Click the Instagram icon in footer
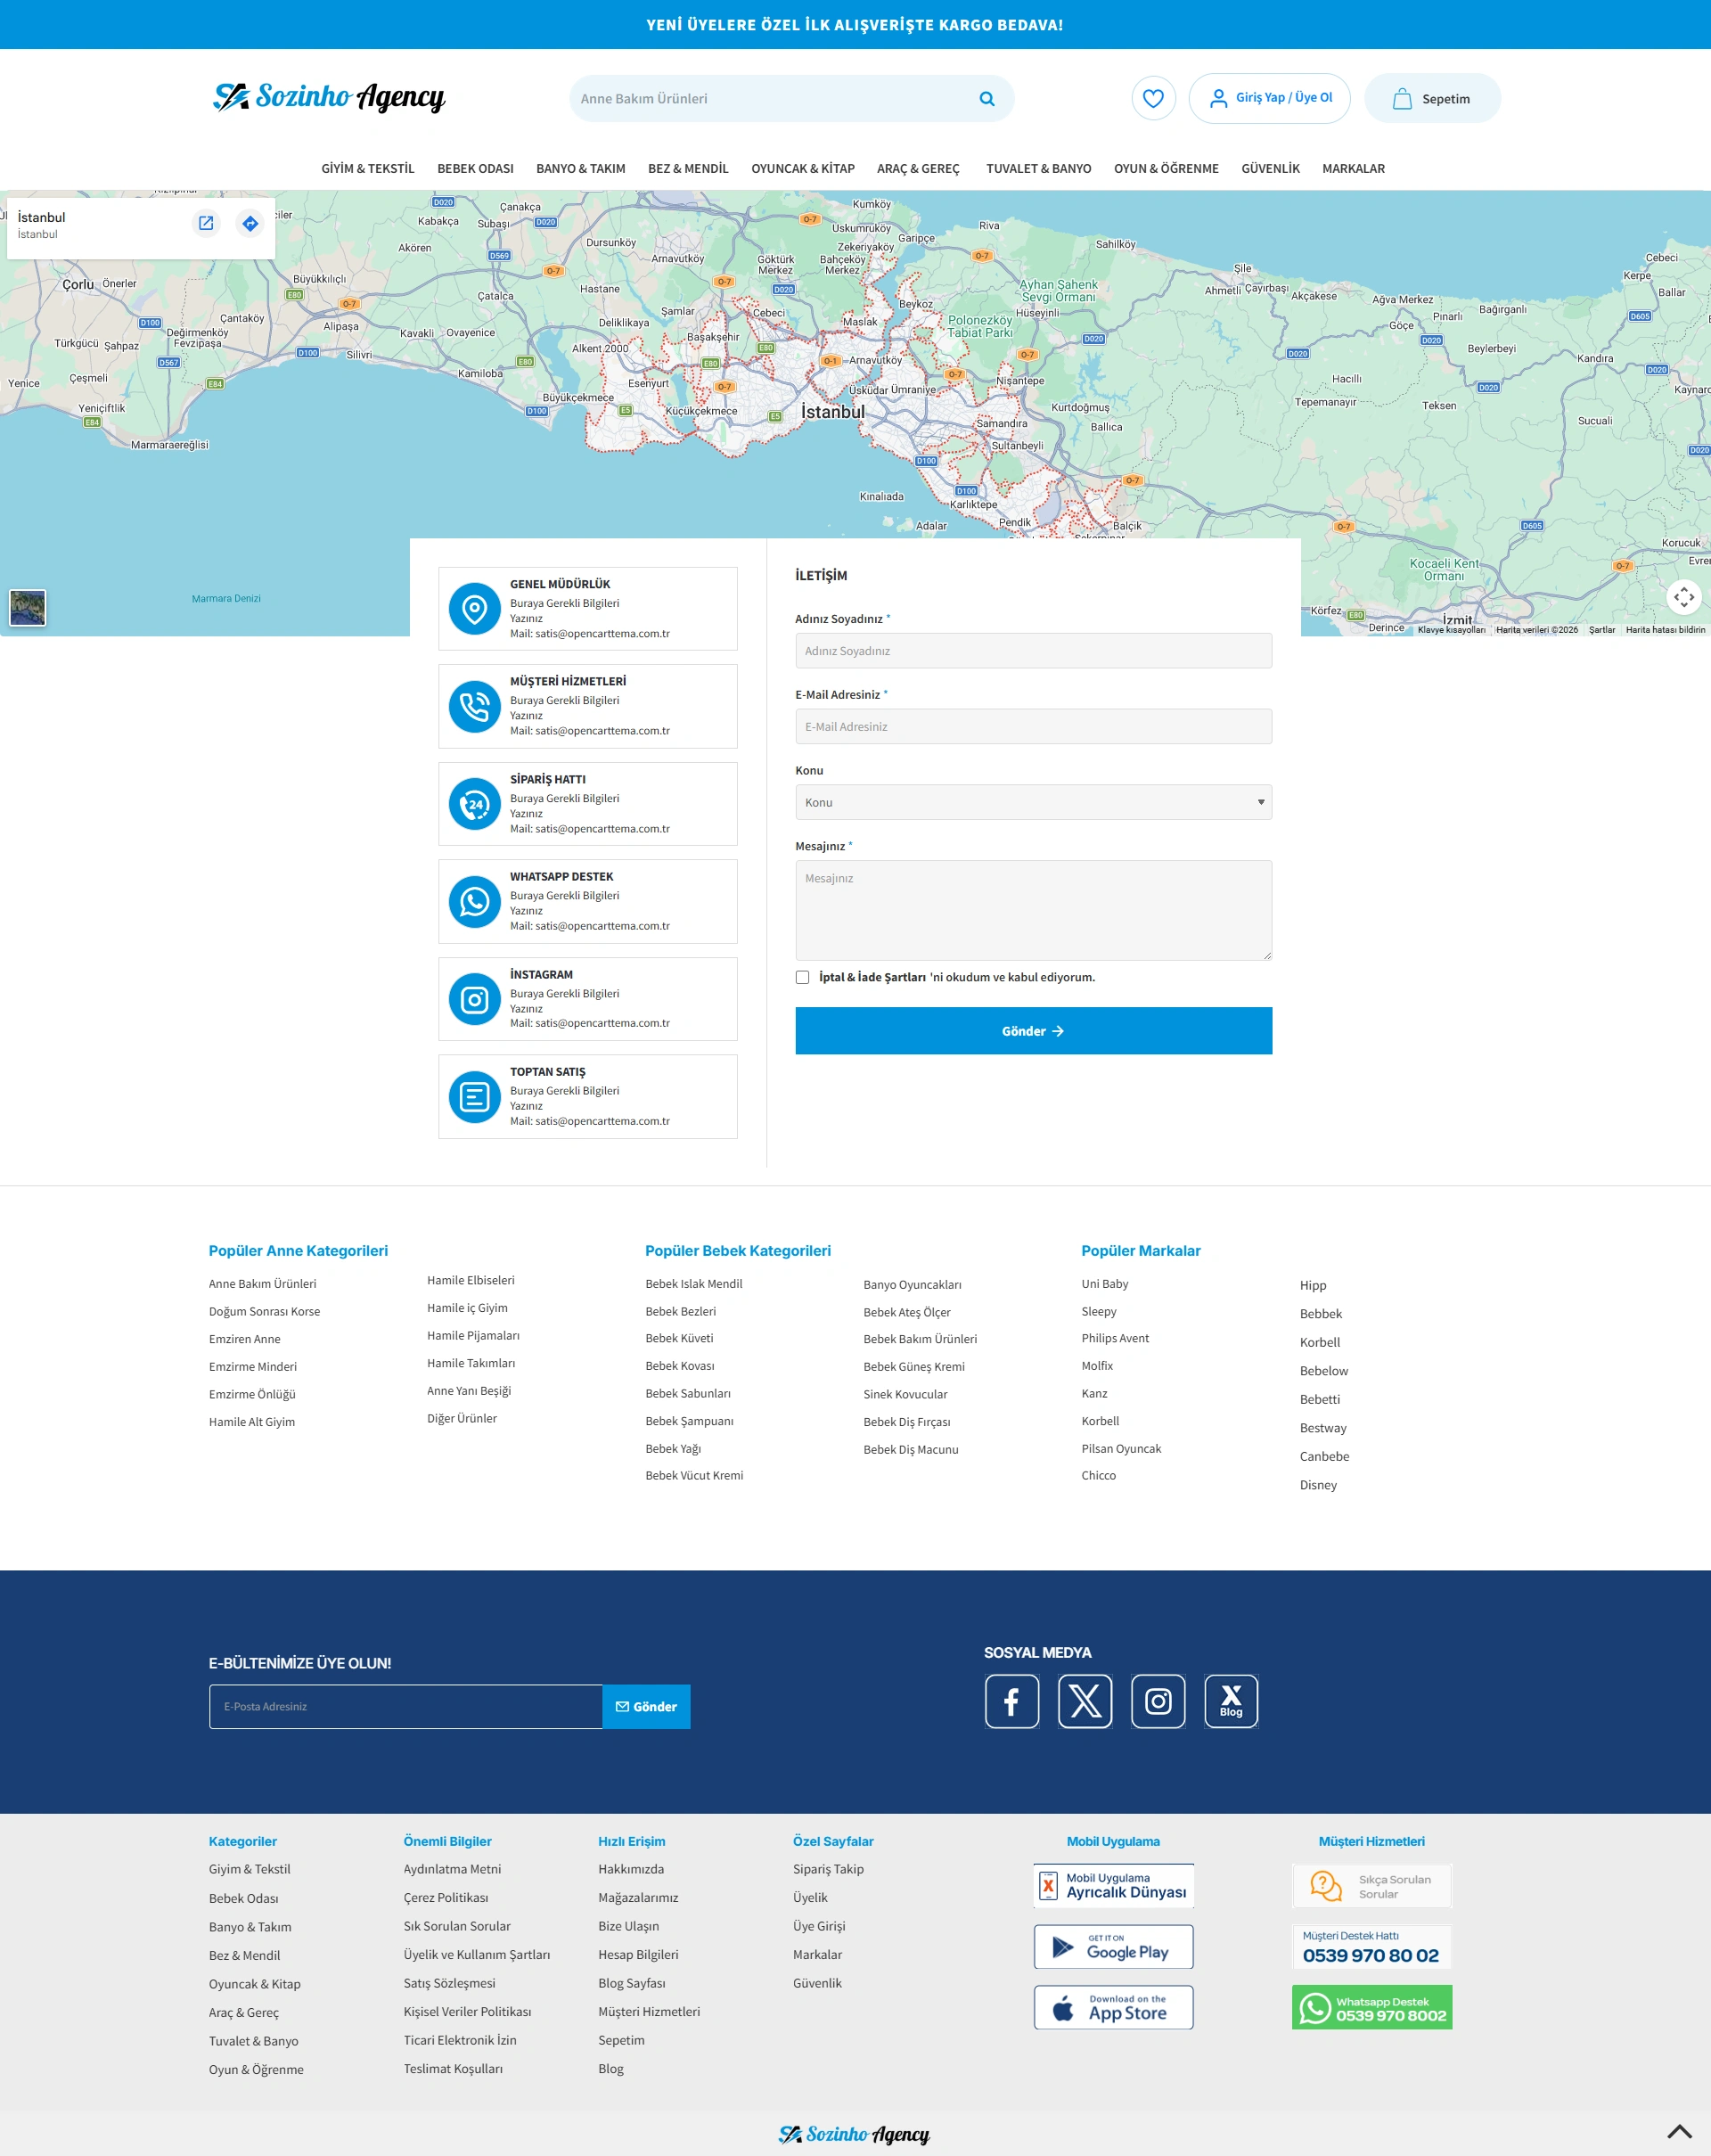Viewport: 1711px width, 2156px height. [x=1157, y=1701]
